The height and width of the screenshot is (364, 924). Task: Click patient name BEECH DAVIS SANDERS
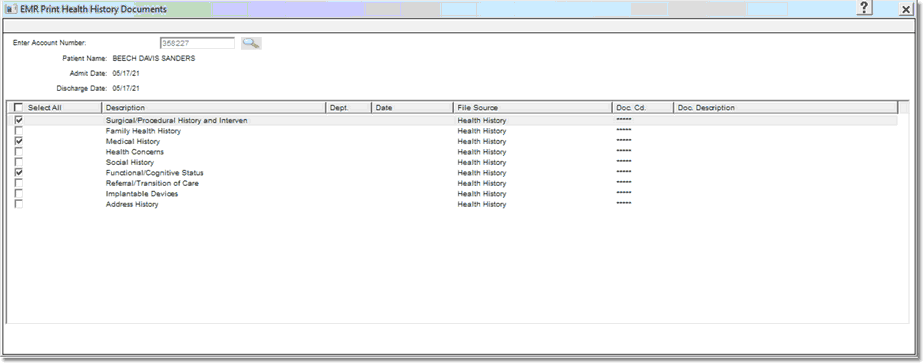(x=153, y=59)
